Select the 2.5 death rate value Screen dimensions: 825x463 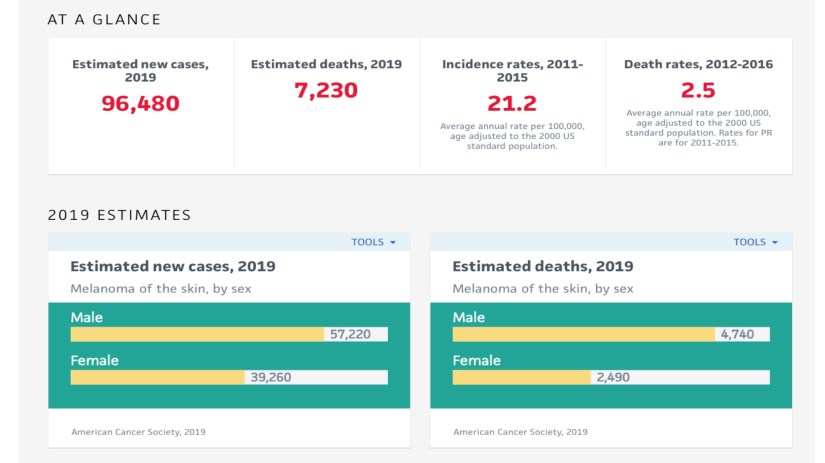(x=698, y=90)
